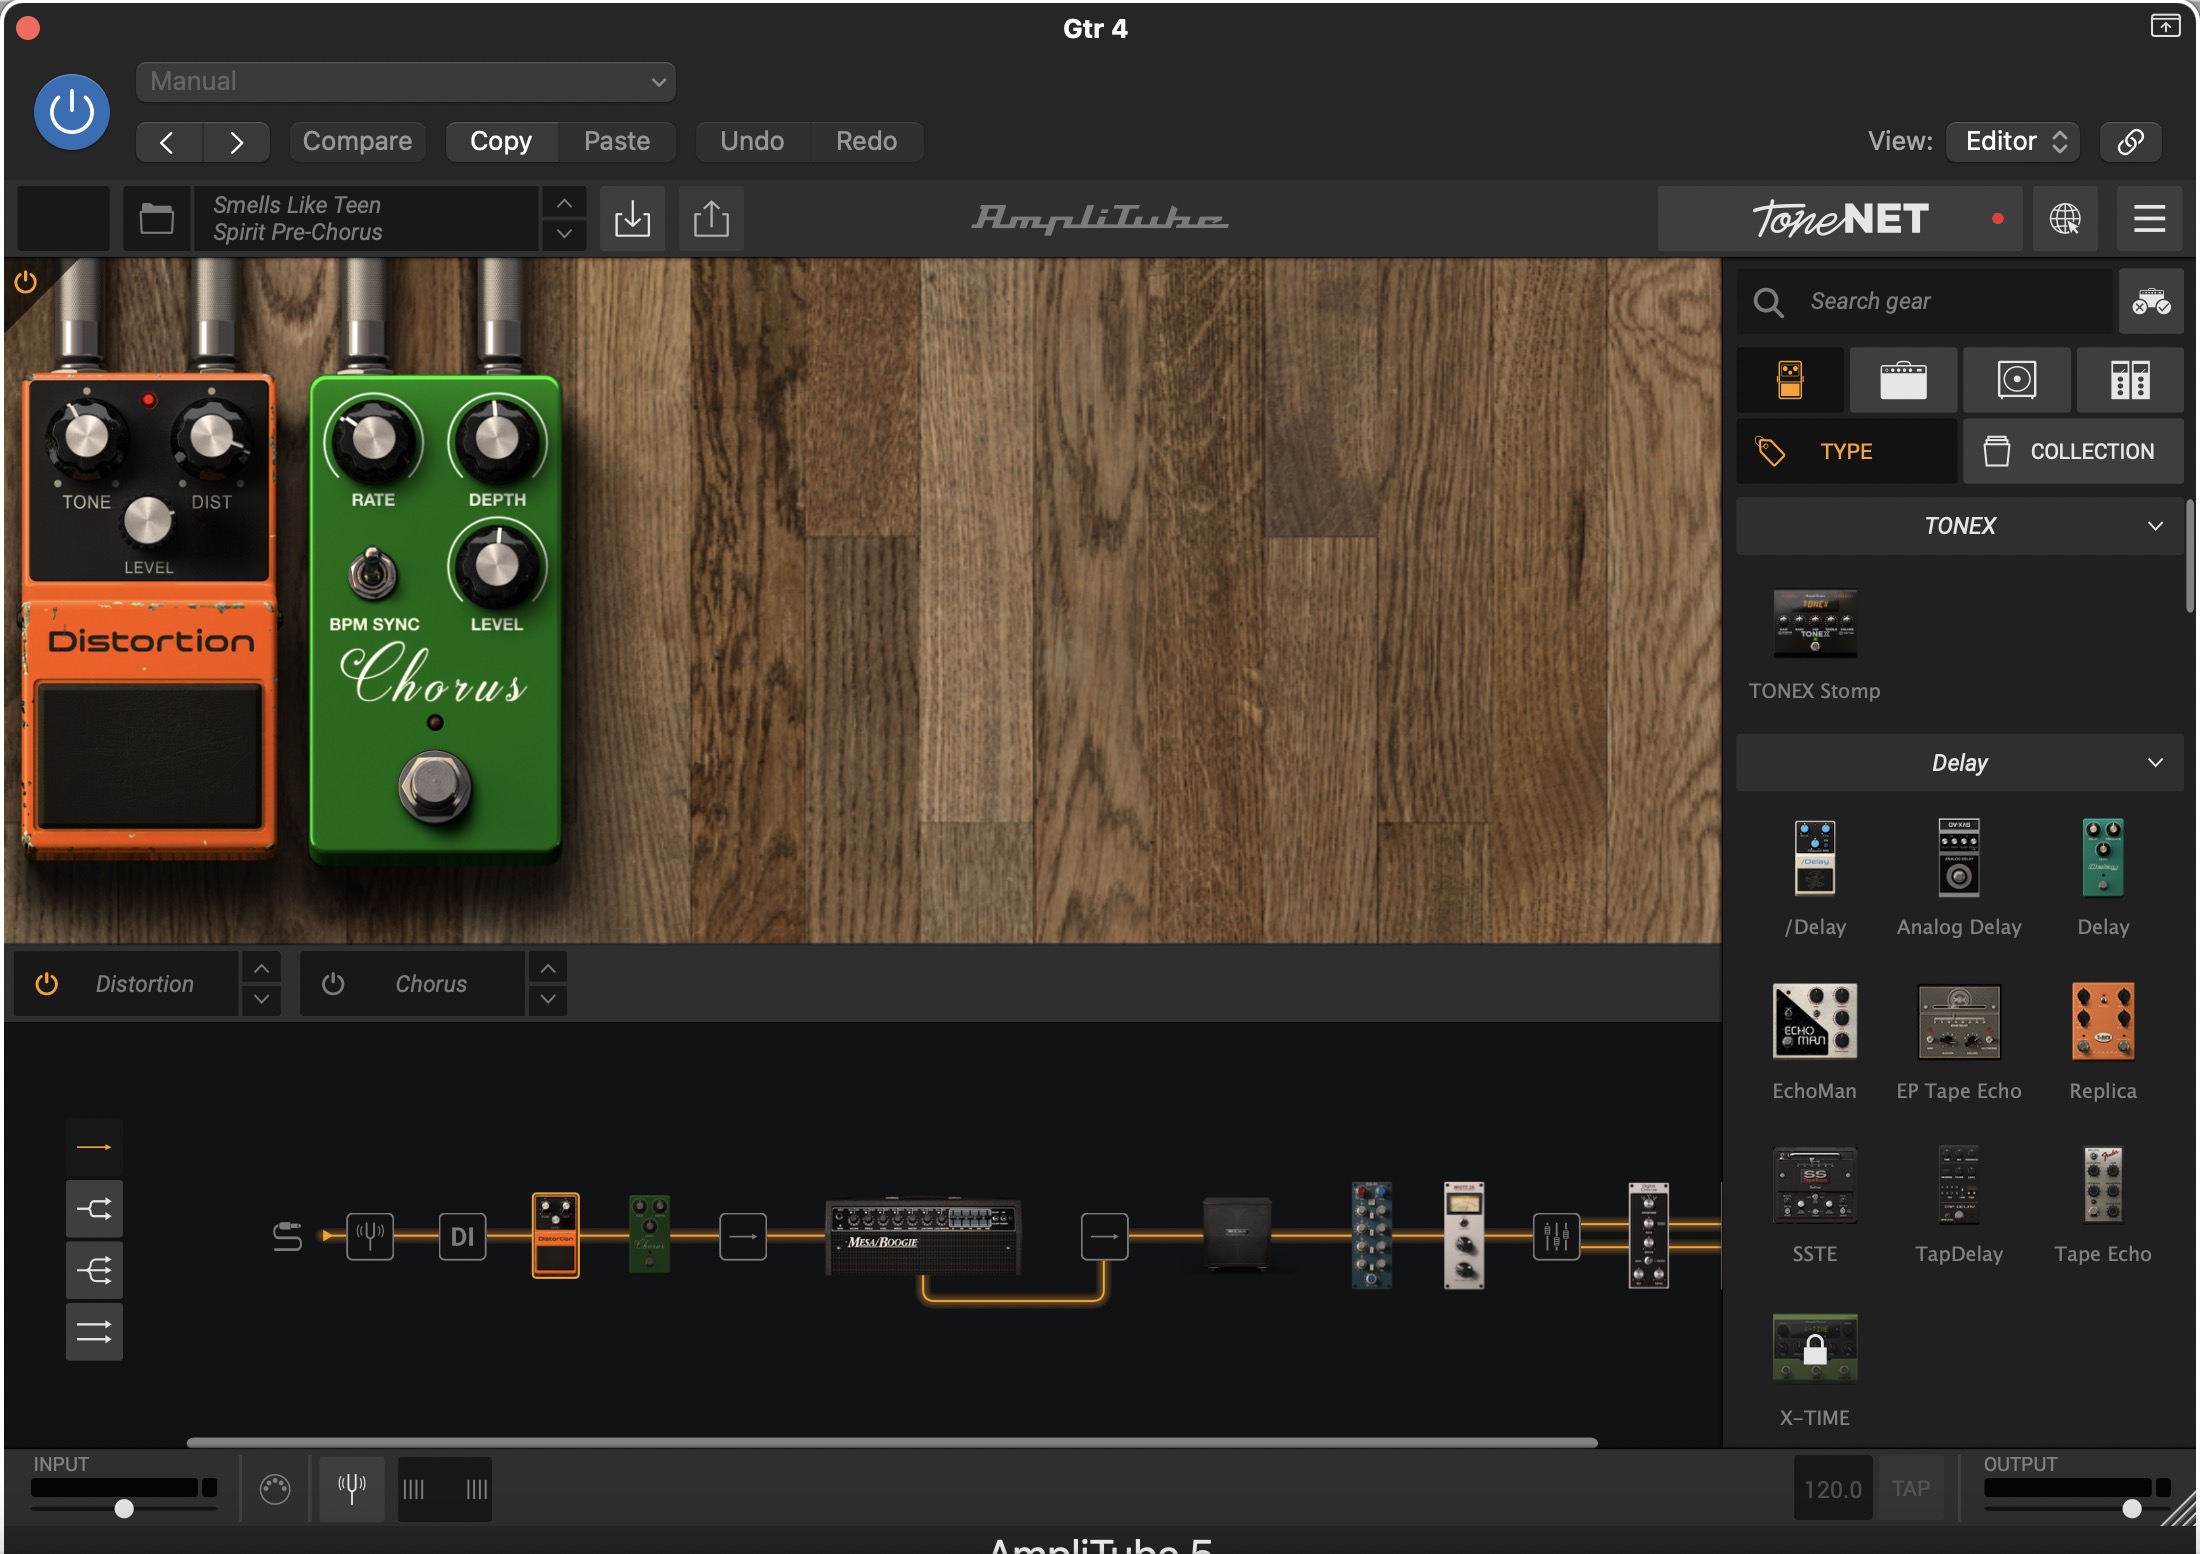Click the Redo button
The width and height of the screenshot is (2200, 1554).
(866, 141)
